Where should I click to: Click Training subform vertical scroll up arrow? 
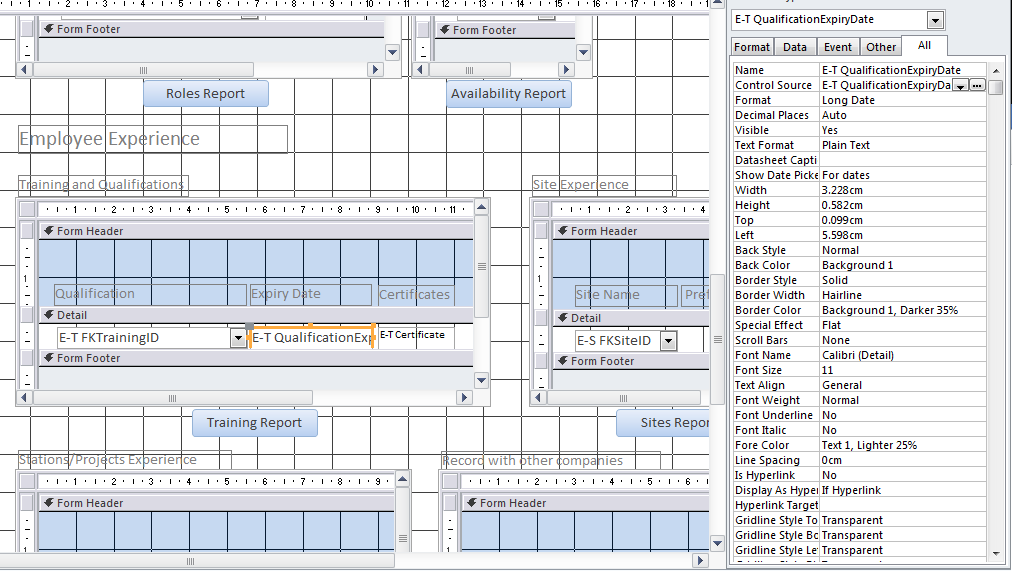[481, 207]
